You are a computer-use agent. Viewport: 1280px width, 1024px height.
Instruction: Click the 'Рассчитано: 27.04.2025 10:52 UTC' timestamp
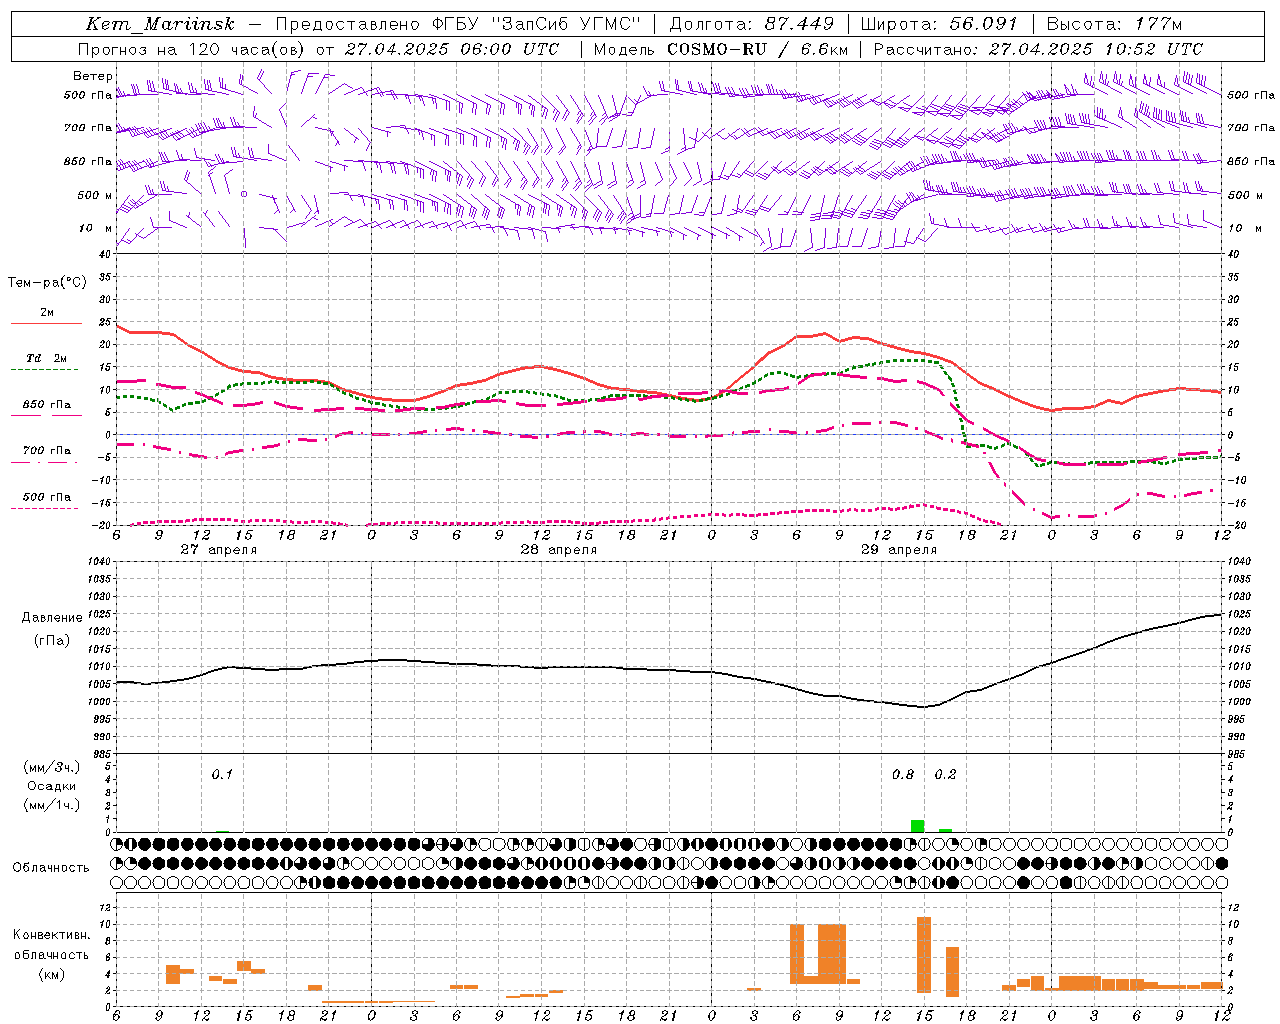click(1038, 49)
